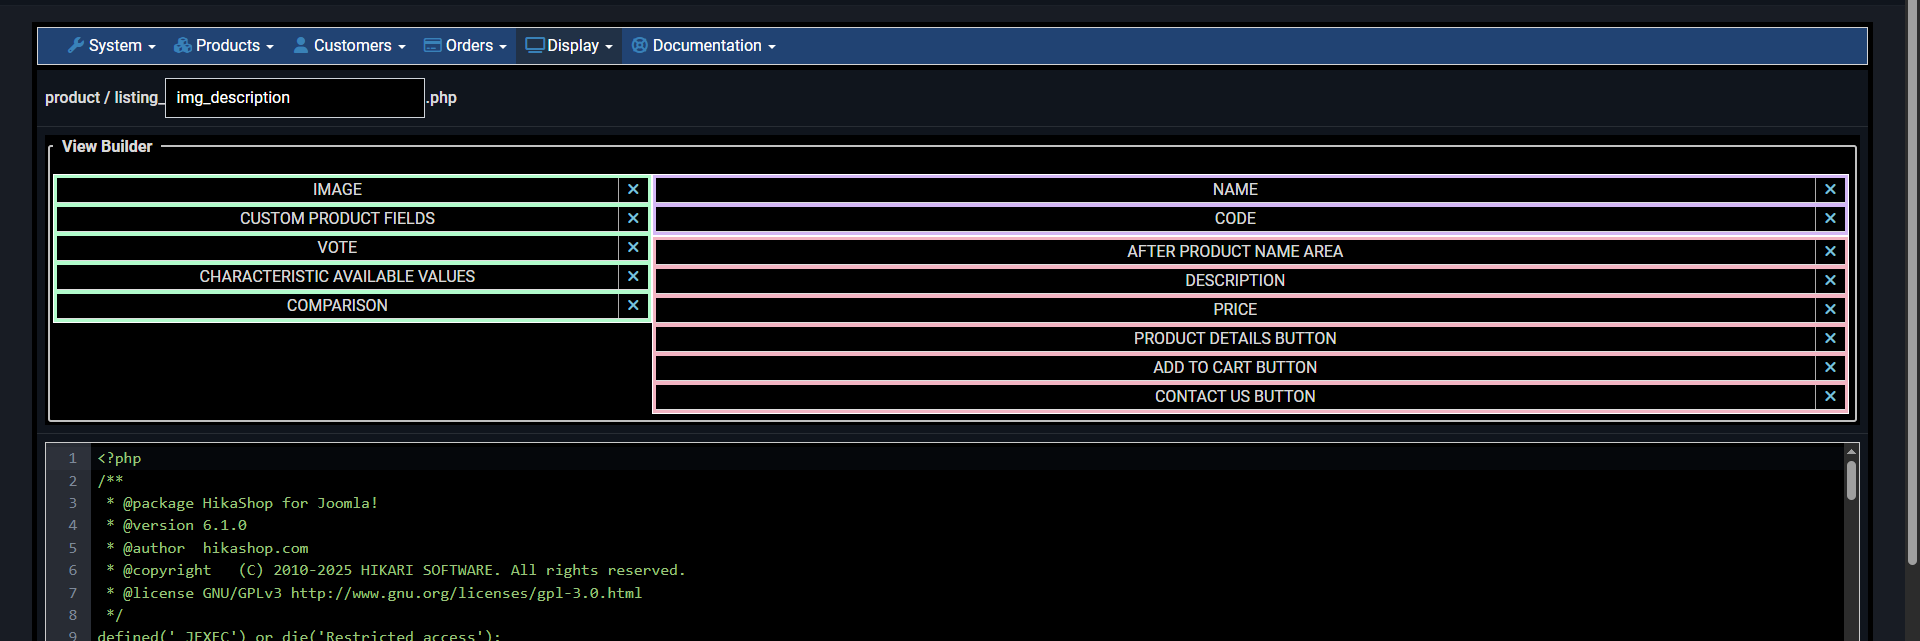
Task: Click the Orders card icon
Action: click(x=433, y=45)
